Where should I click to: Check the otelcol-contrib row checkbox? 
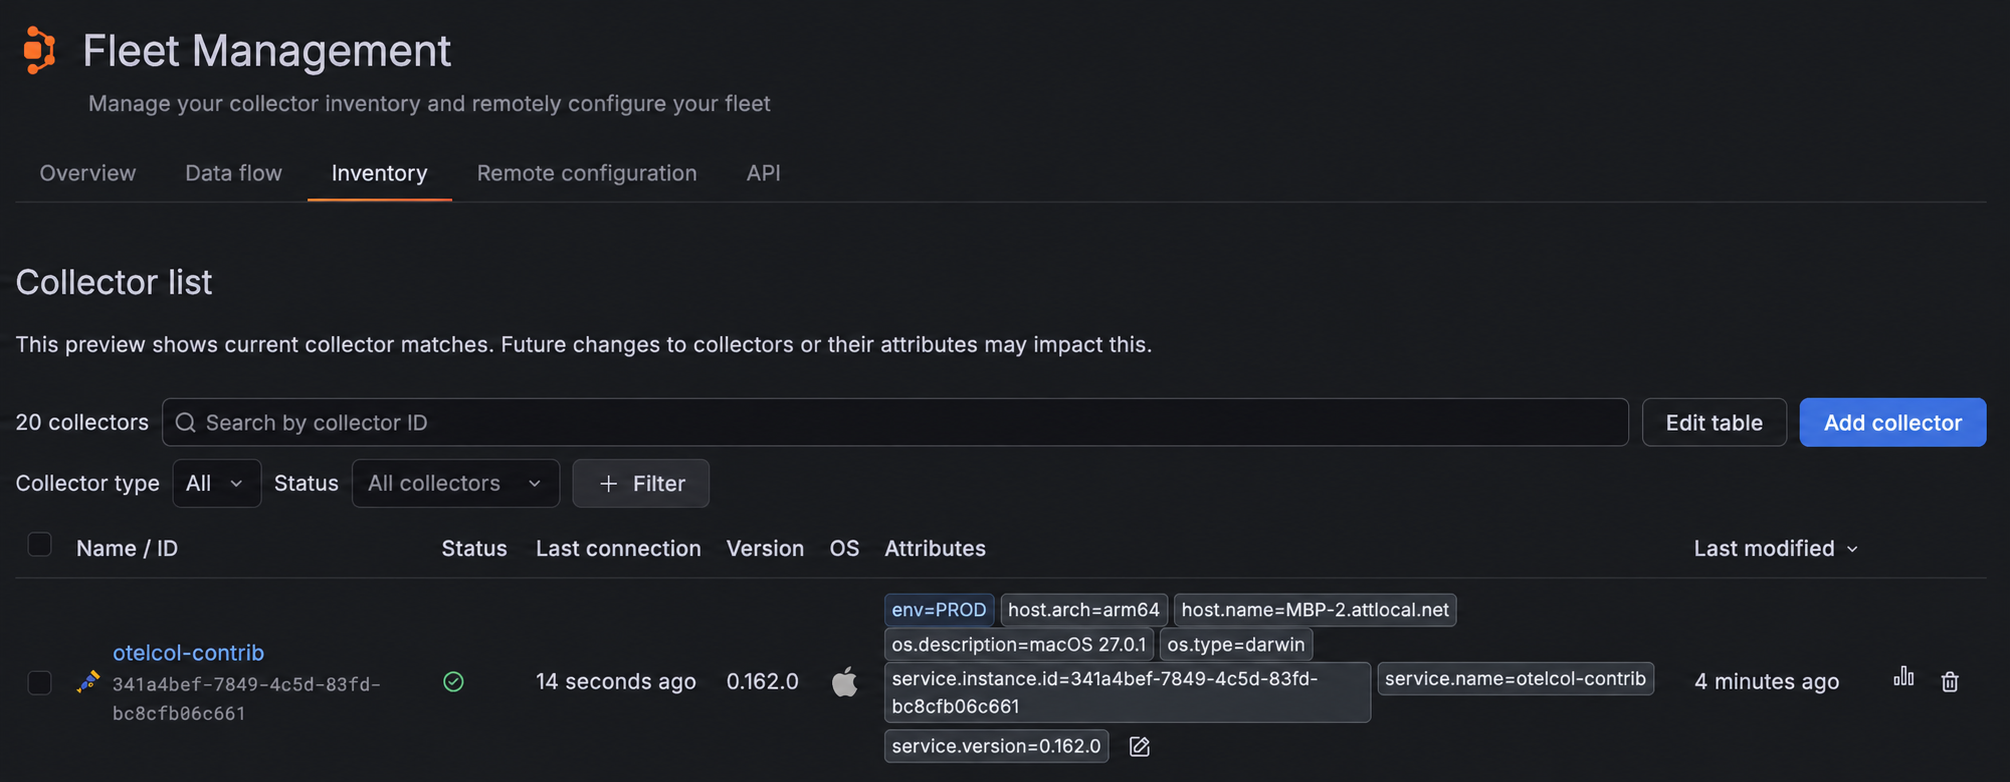(40, 683)
